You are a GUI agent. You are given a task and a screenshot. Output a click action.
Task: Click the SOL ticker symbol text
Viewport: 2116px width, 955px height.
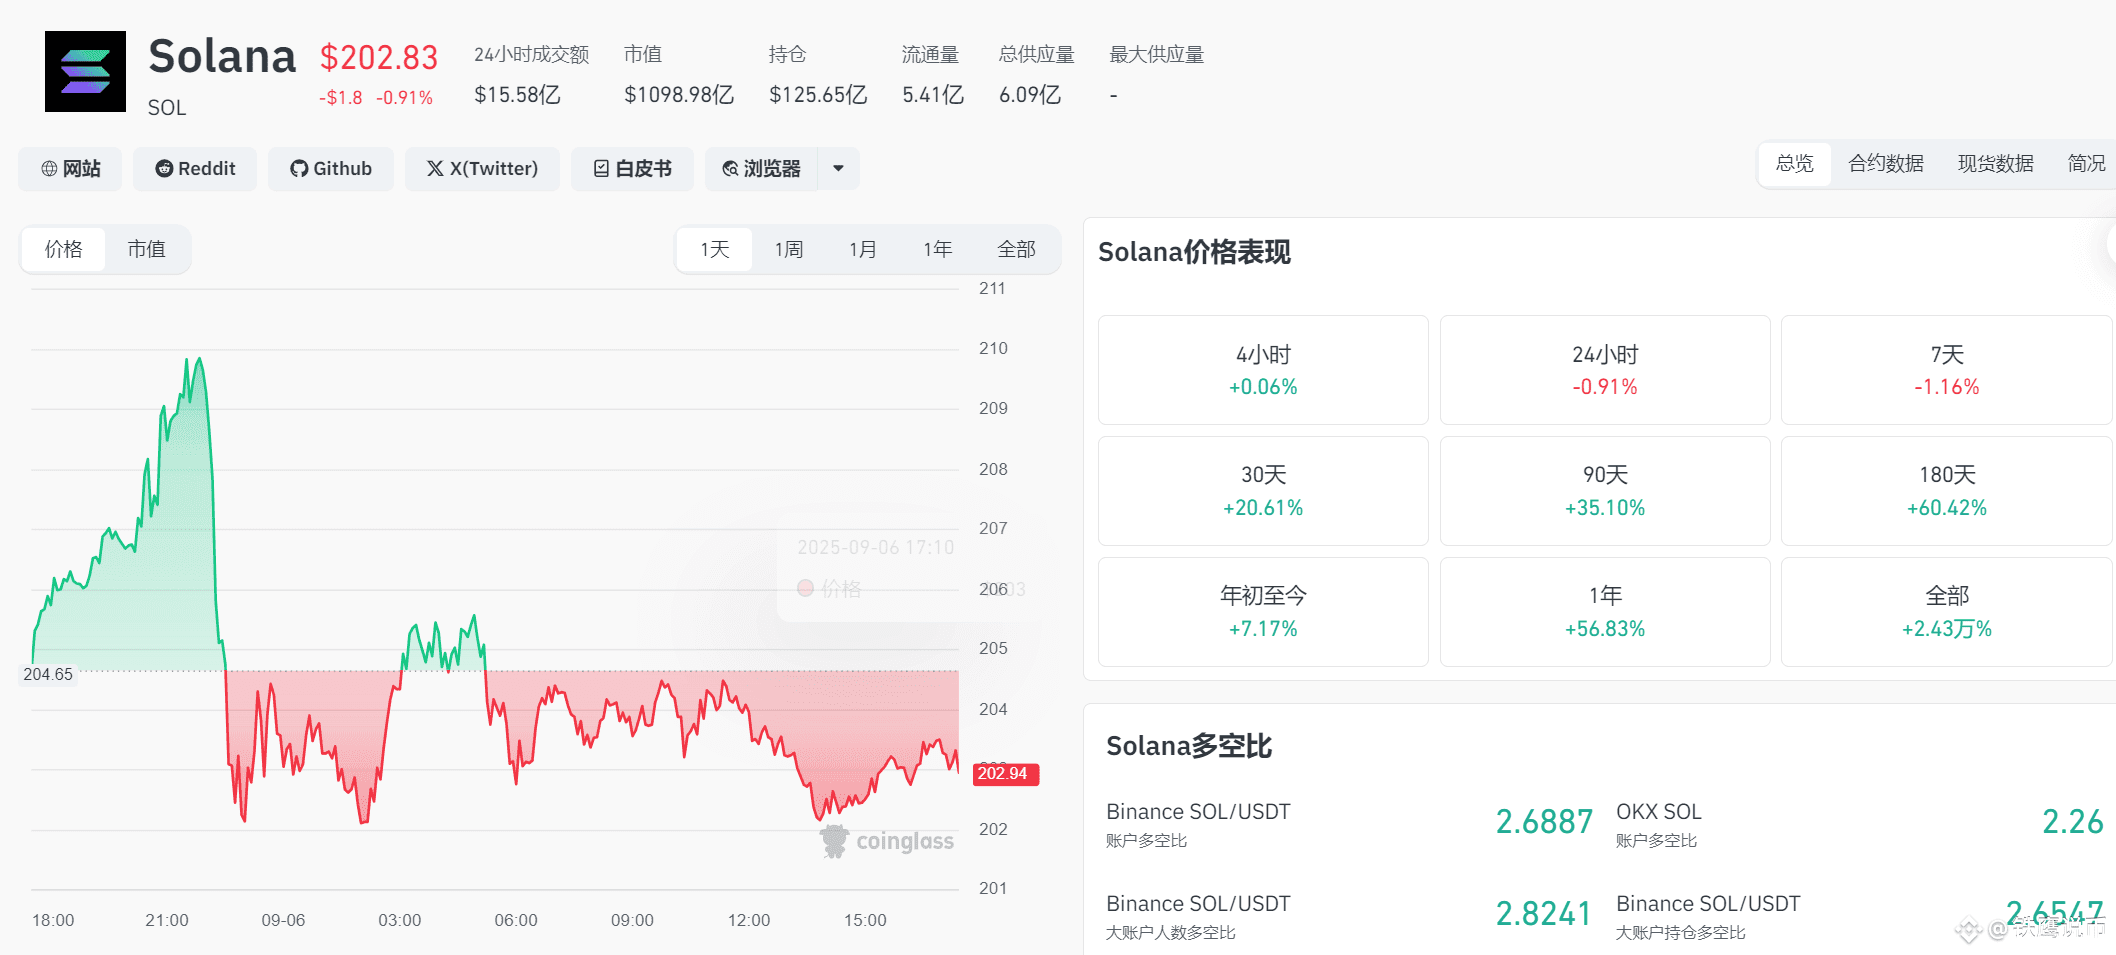coord(167,108)
